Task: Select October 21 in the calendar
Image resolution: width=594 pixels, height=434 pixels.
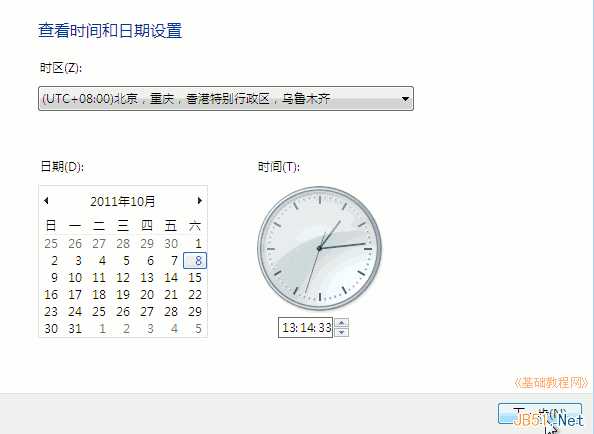Action: [x=171, y=295]
